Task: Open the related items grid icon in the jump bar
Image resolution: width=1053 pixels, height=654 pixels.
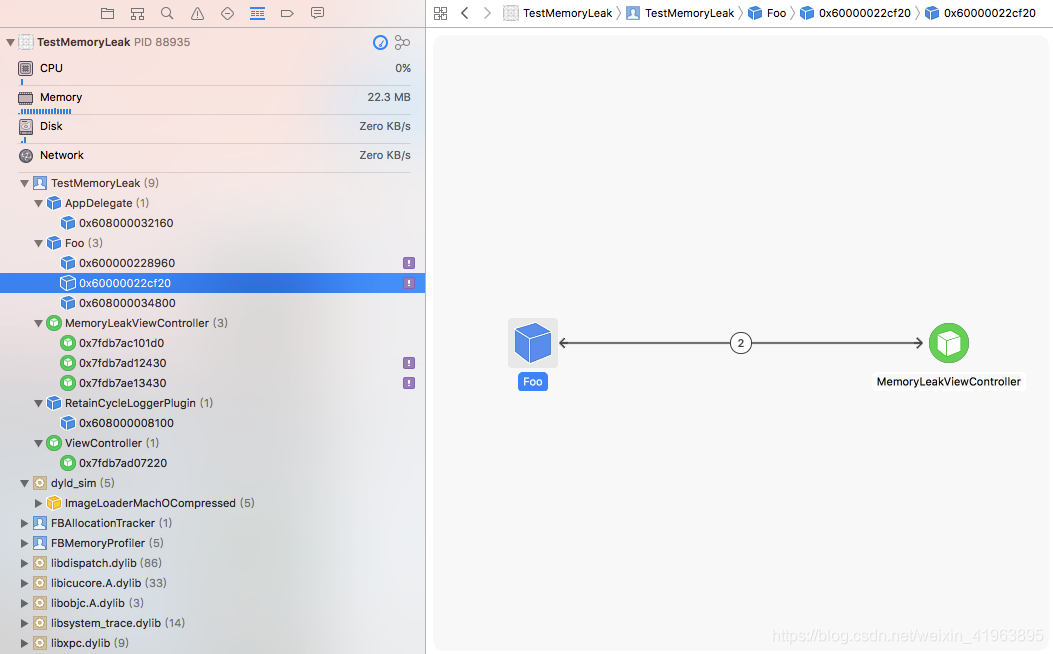Action: tap(441, 13)
